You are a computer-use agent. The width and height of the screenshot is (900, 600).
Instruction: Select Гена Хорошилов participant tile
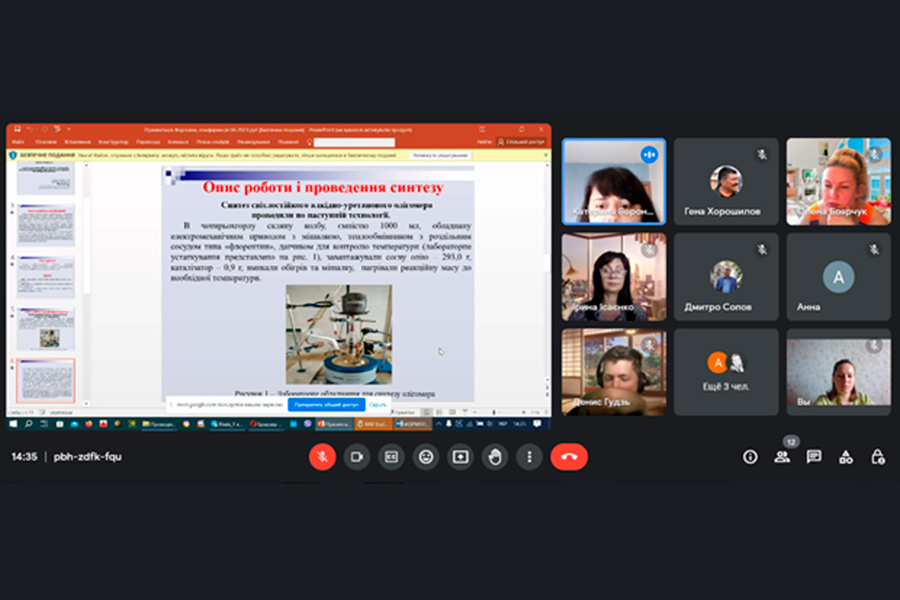click(x=726, y=181)
